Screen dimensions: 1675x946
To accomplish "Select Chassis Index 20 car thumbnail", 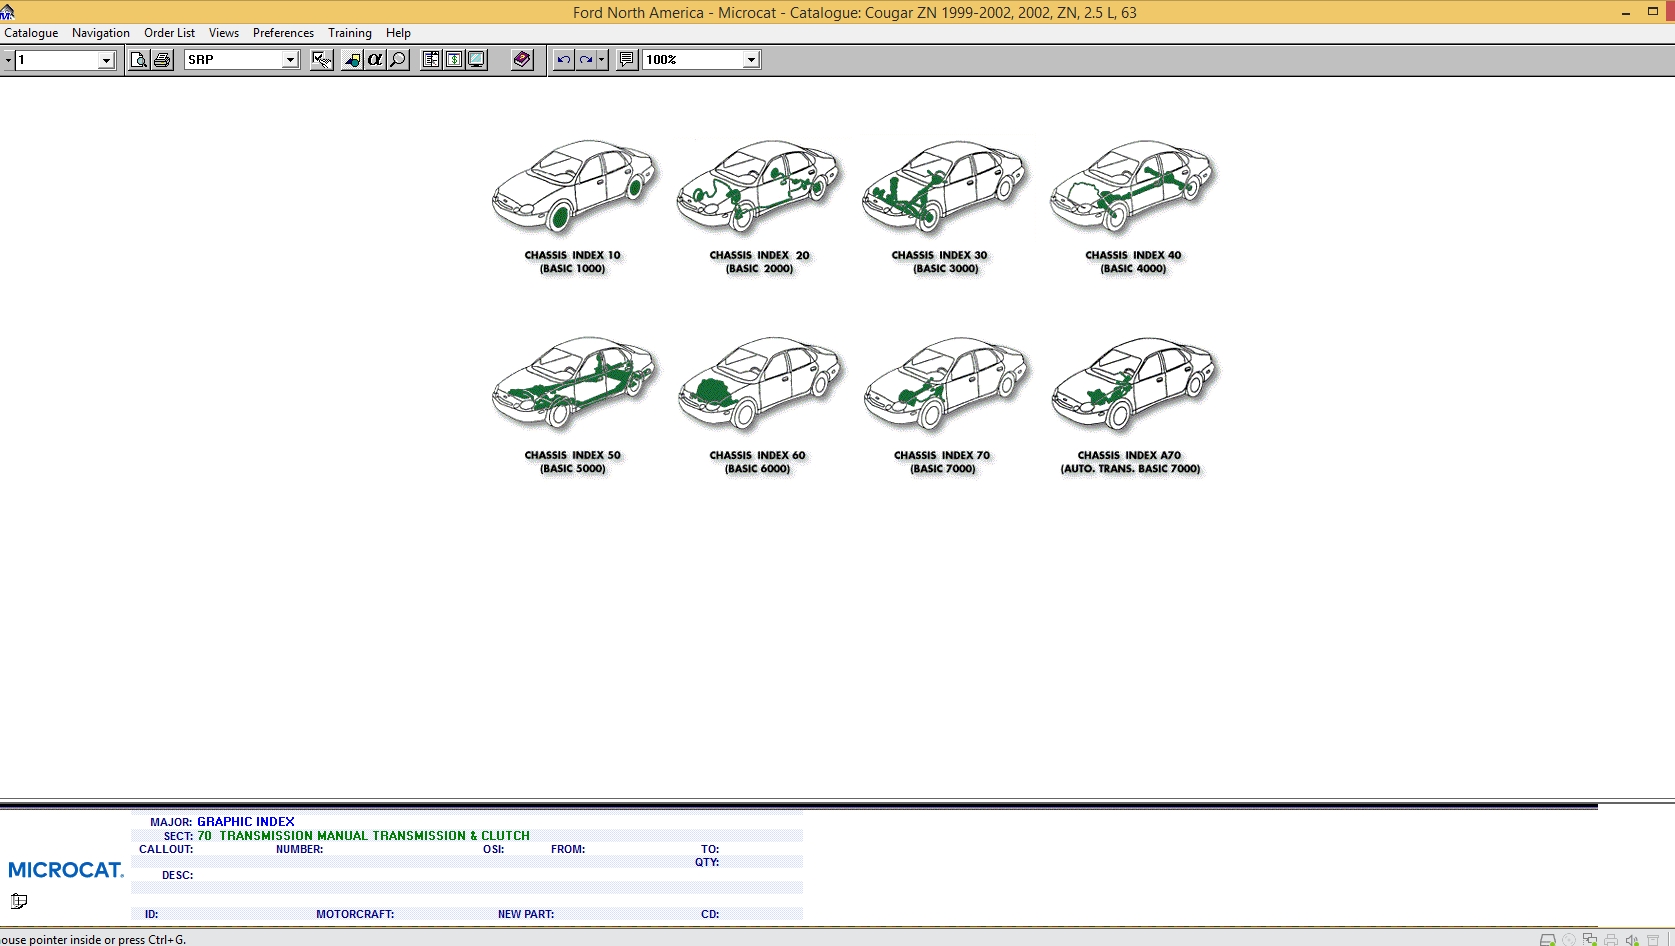I will (x=759, y=186).
